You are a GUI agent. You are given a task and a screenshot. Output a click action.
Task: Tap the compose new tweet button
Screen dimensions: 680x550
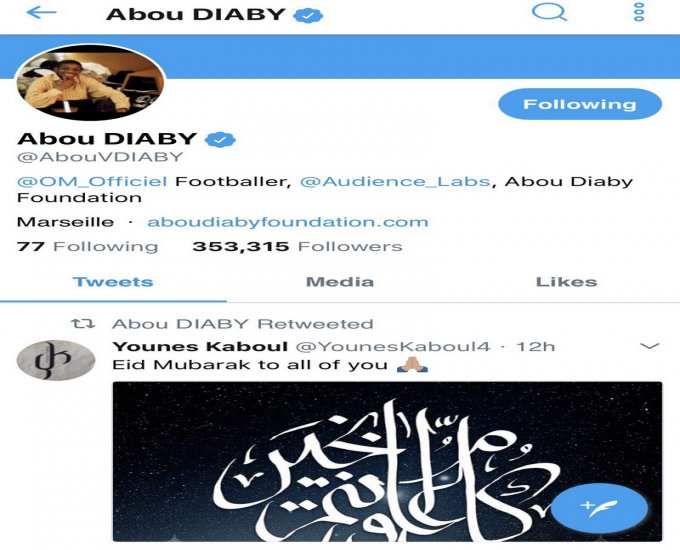pos(599,507)
